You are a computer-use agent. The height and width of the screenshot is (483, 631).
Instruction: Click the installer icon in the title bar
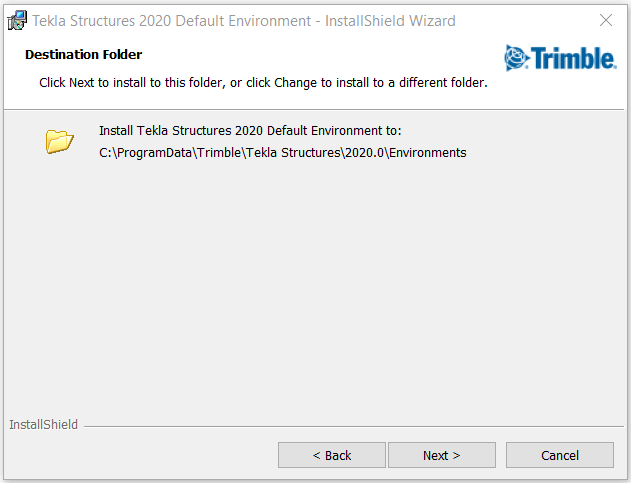[17, 21]
